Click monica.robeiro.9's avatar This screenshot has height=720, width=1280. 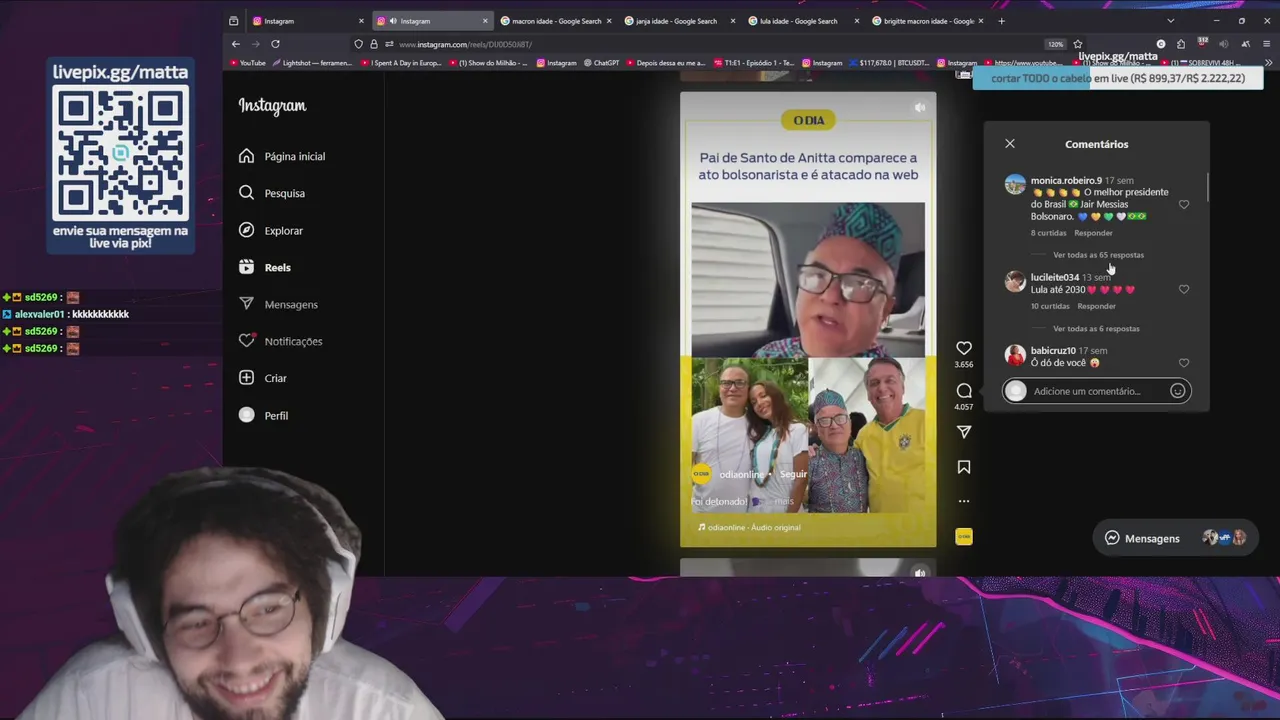1015,185
